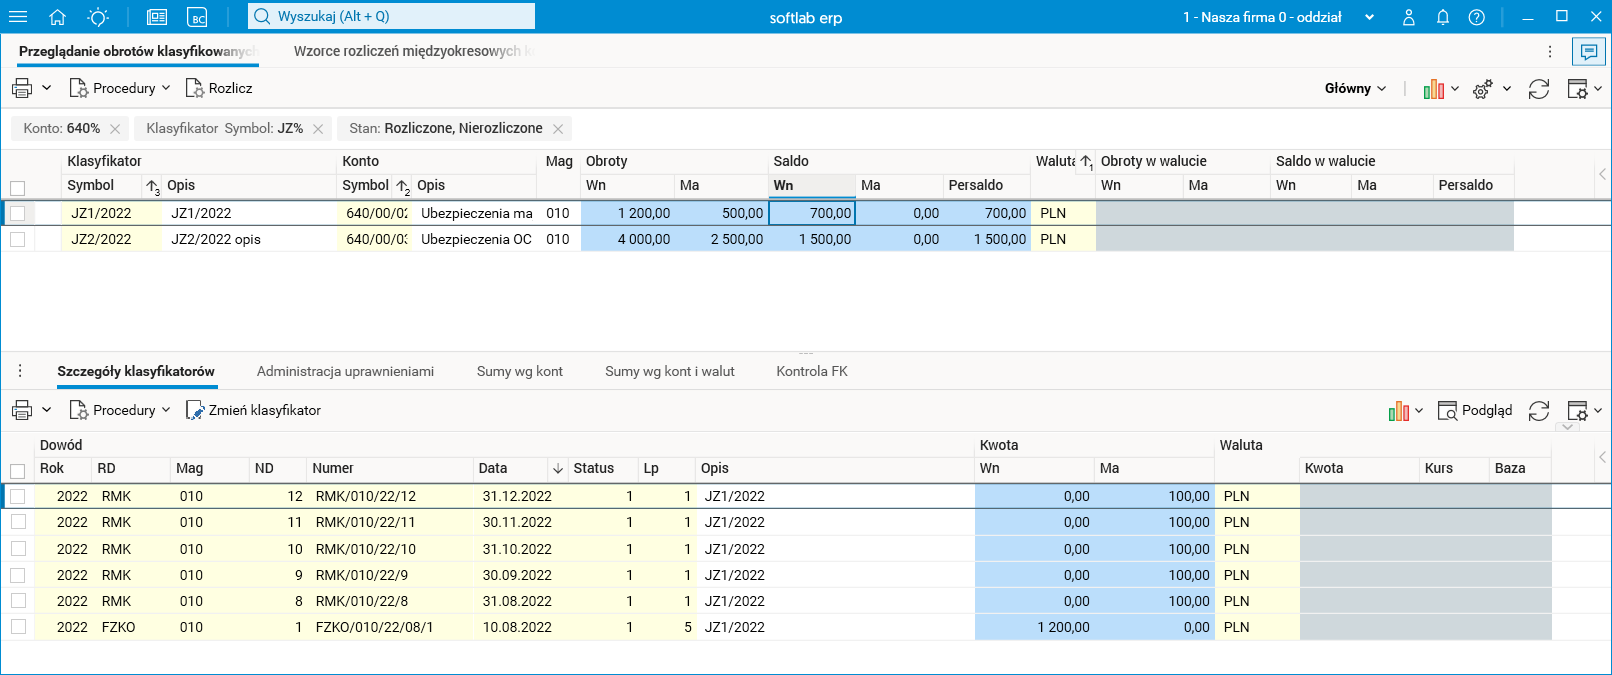This screenshot has height=675, width=1612.
Task: Open the top Procedury dropdown
Action: 120,88
